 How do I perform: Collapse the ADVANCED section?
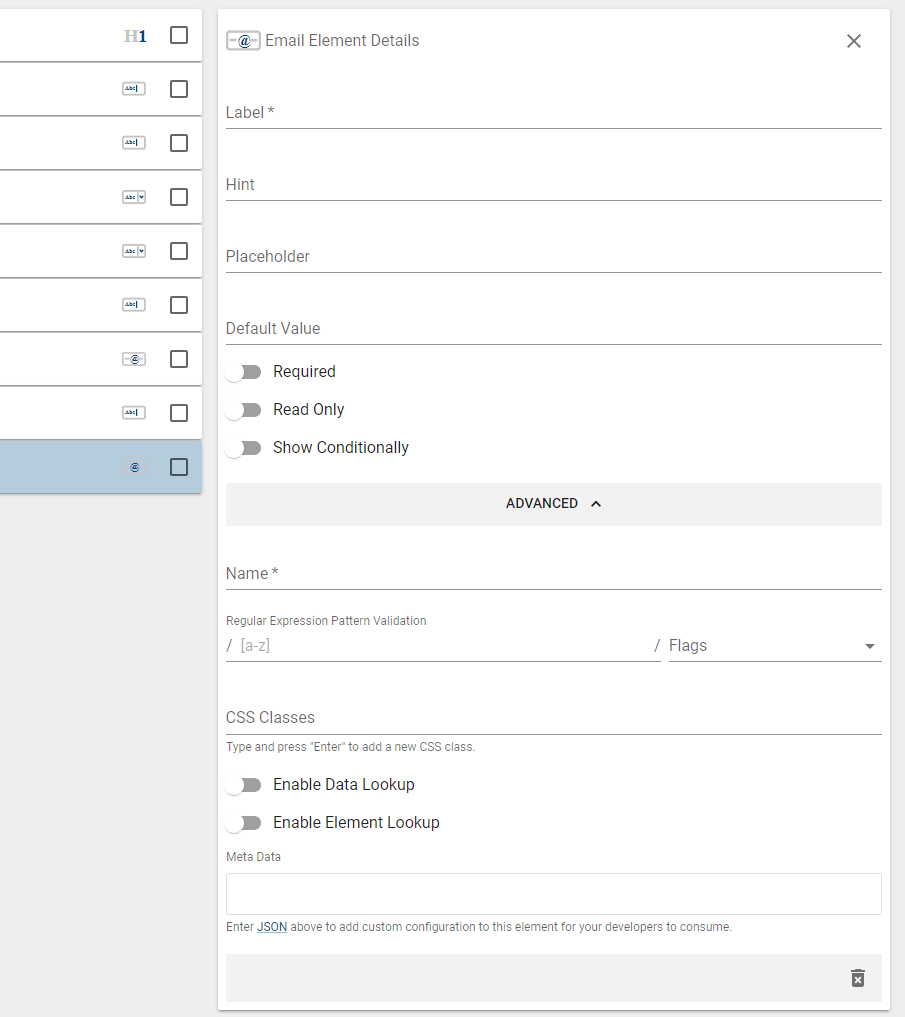tap(553, 504)
